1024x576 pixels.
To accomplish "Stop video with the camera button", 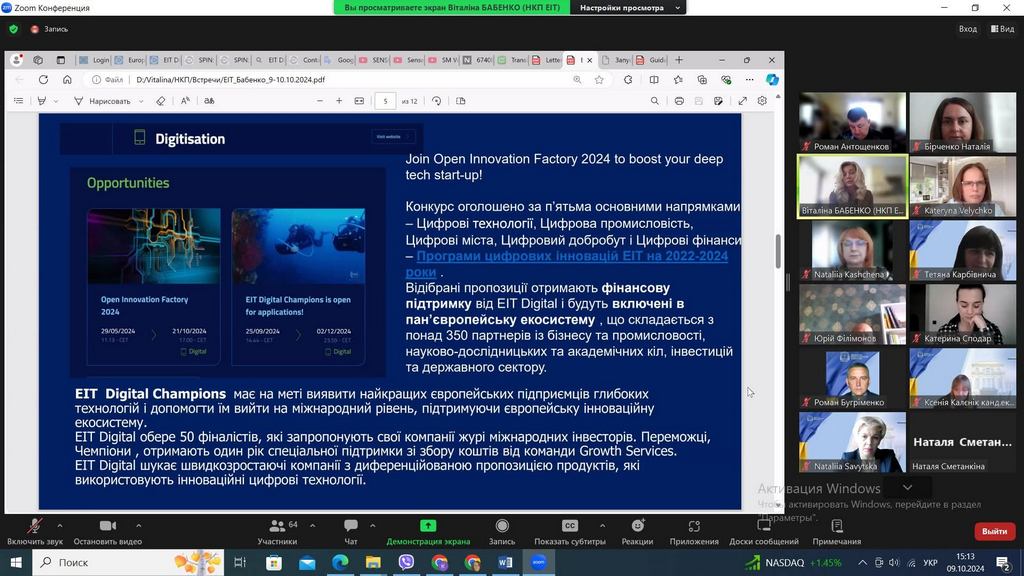I will pyautogui.click(x=107, y=527).
